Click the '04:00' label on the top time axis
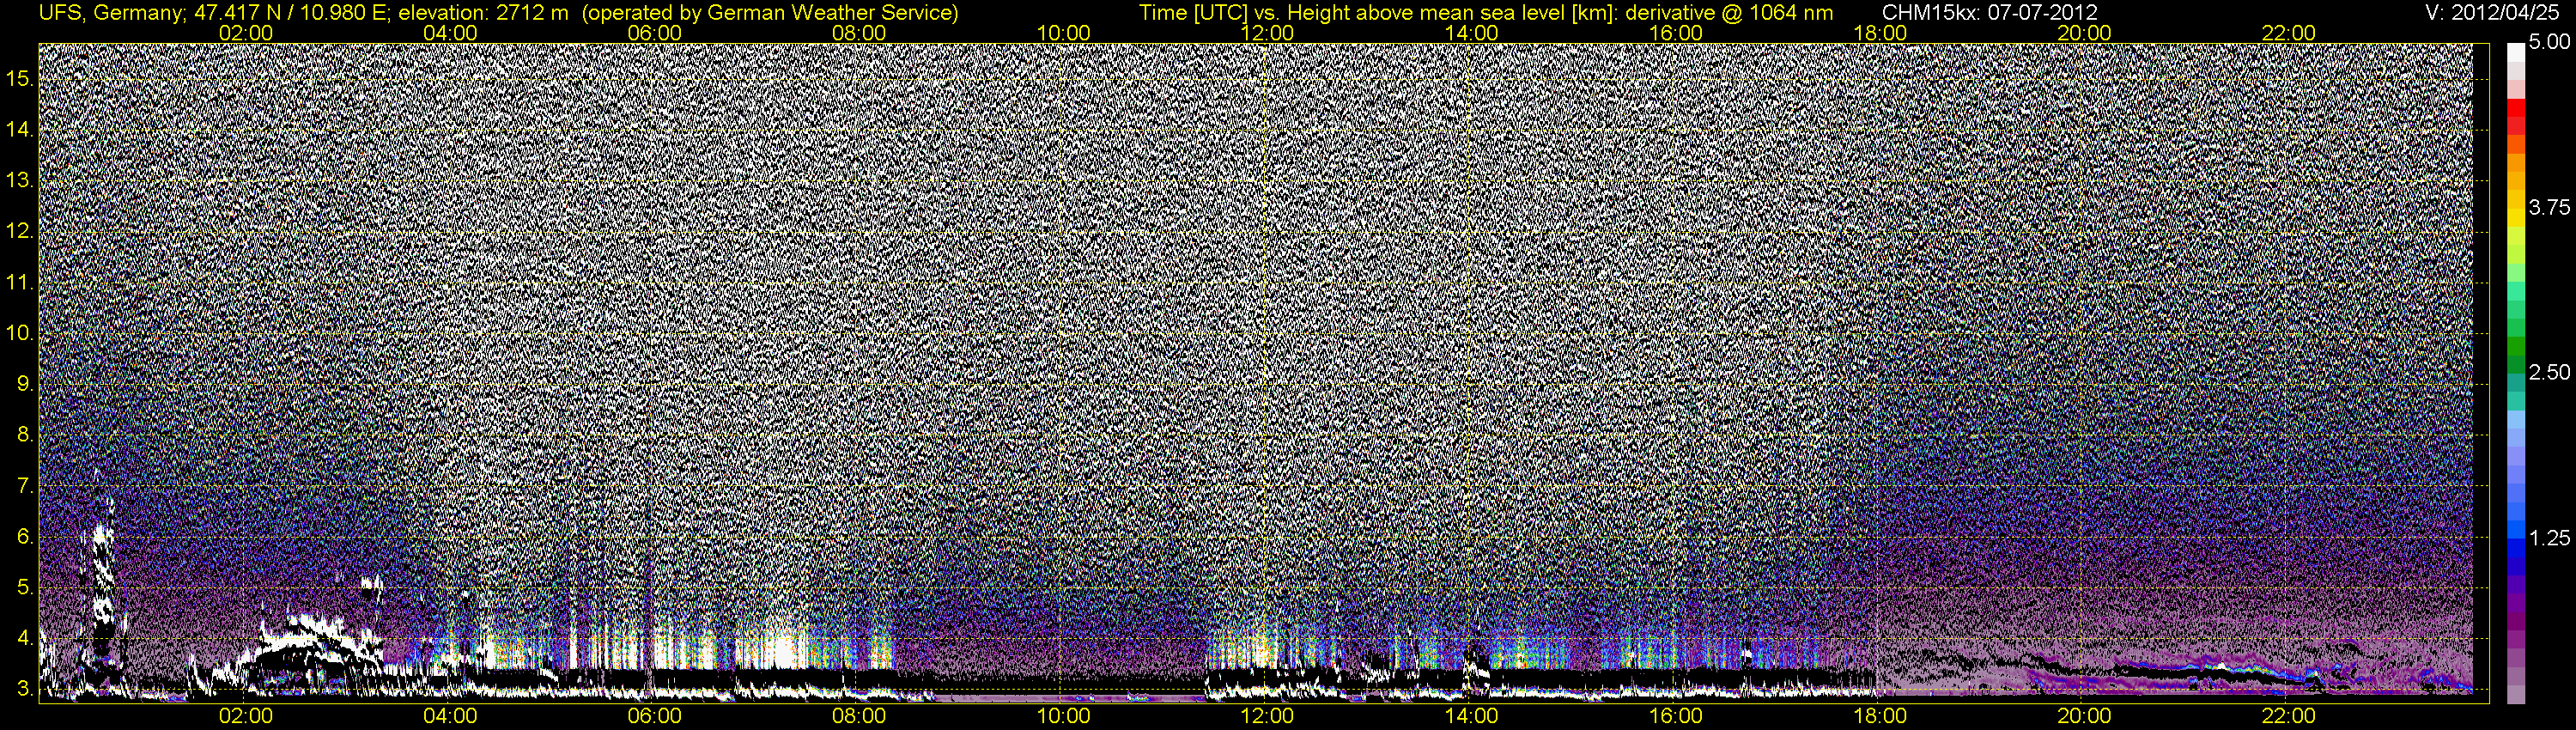Viewport: 2576px width, 730px height. [x=450, y=34]
